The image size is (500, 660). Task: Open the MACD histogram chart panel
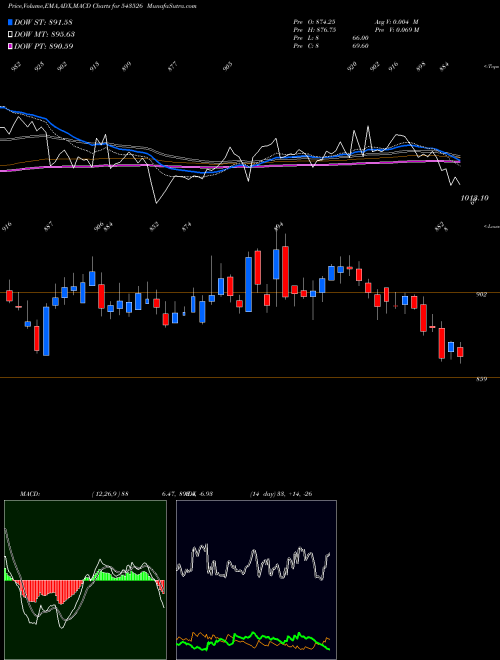[x=85, y=580]
